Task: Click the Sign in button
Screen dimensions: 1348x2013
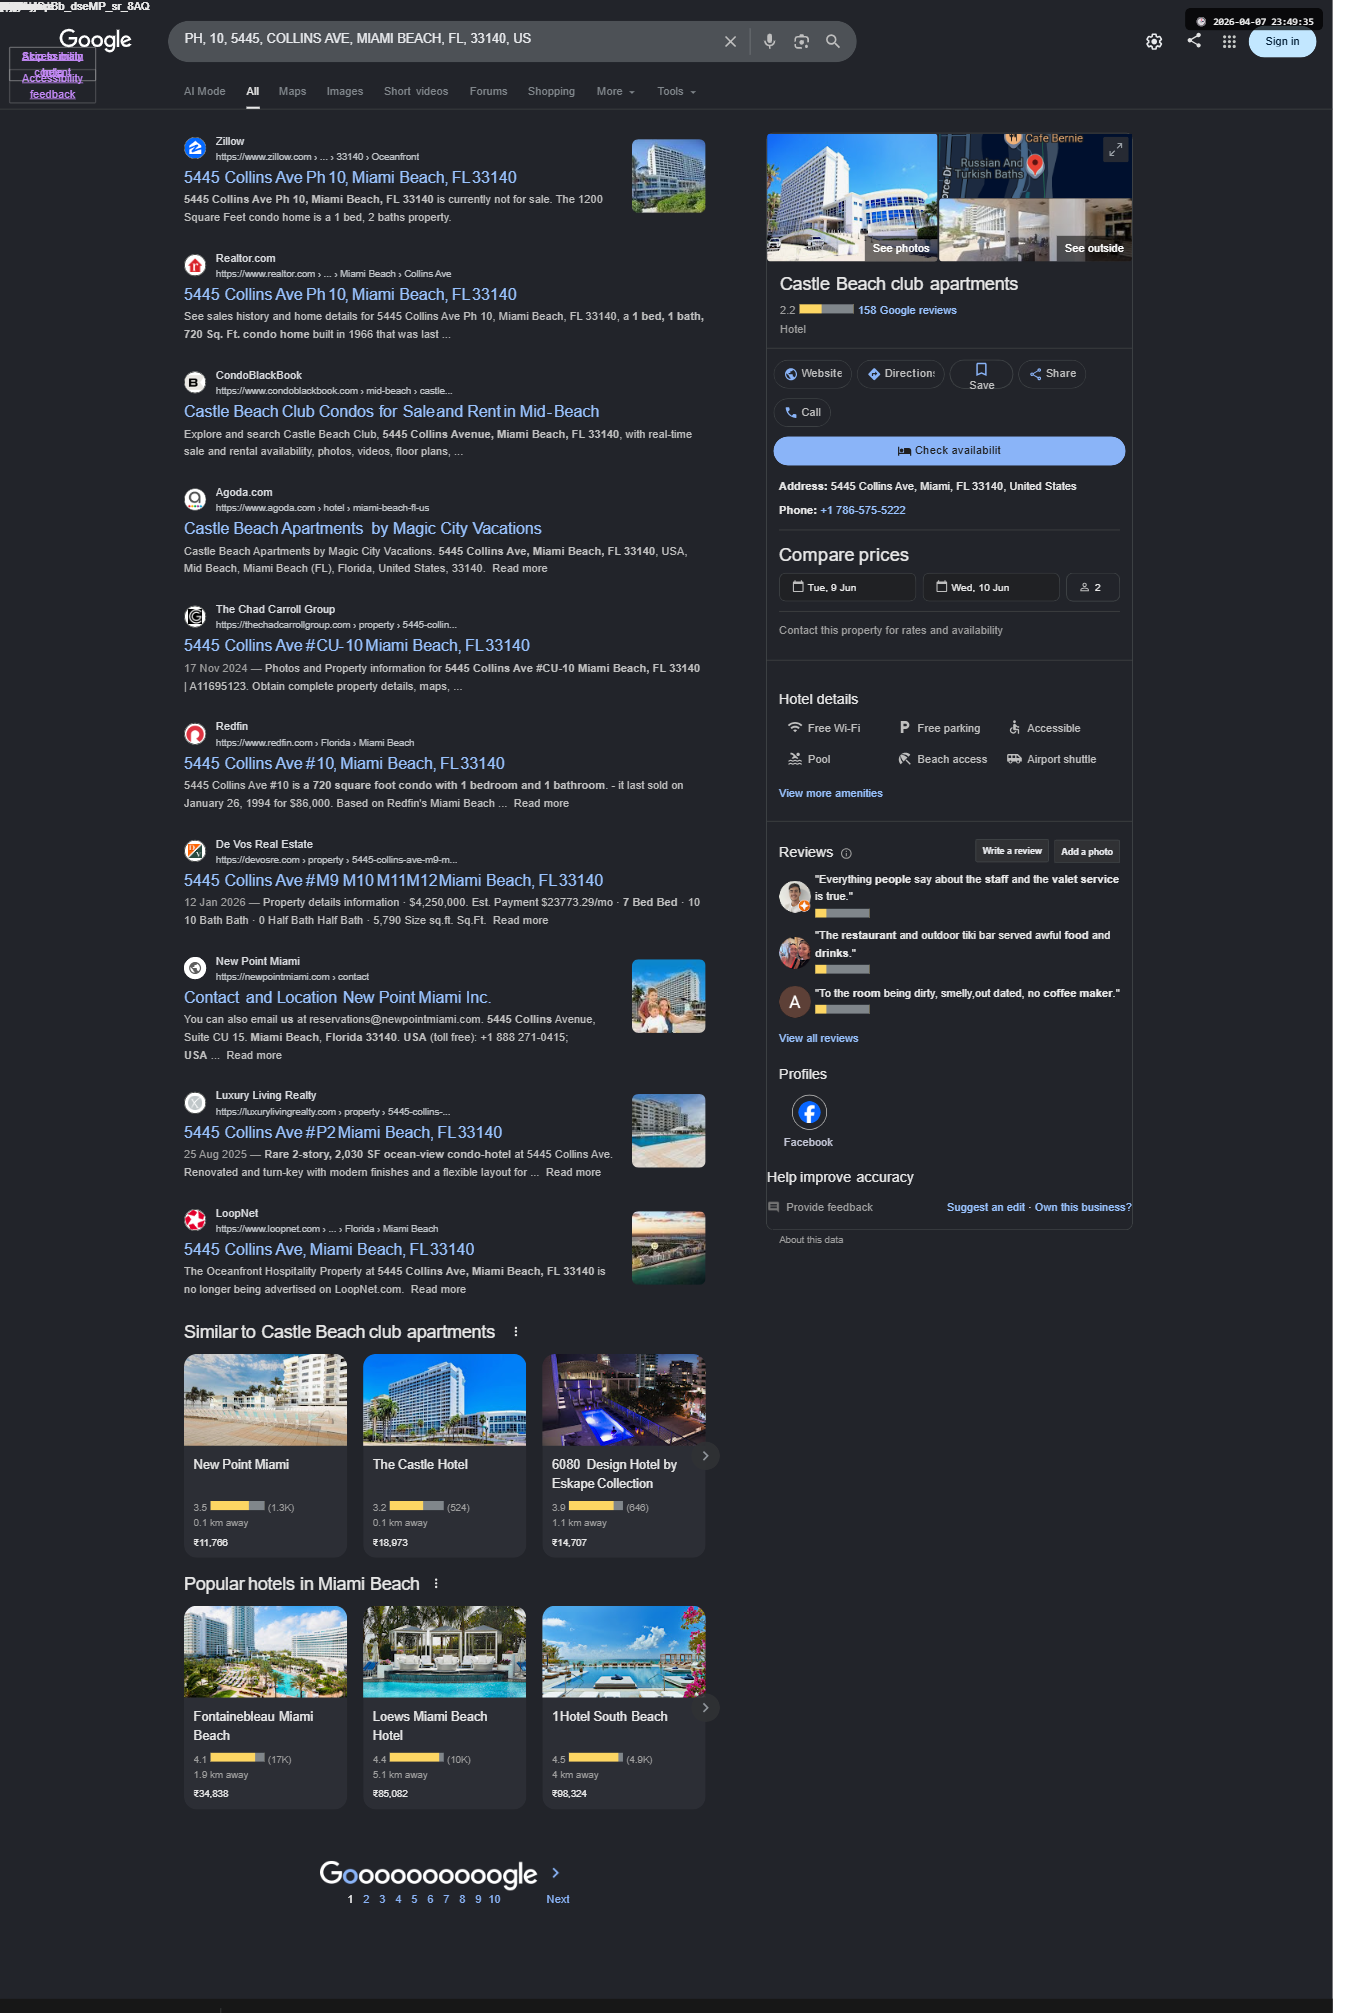Action: (1282, 42)
